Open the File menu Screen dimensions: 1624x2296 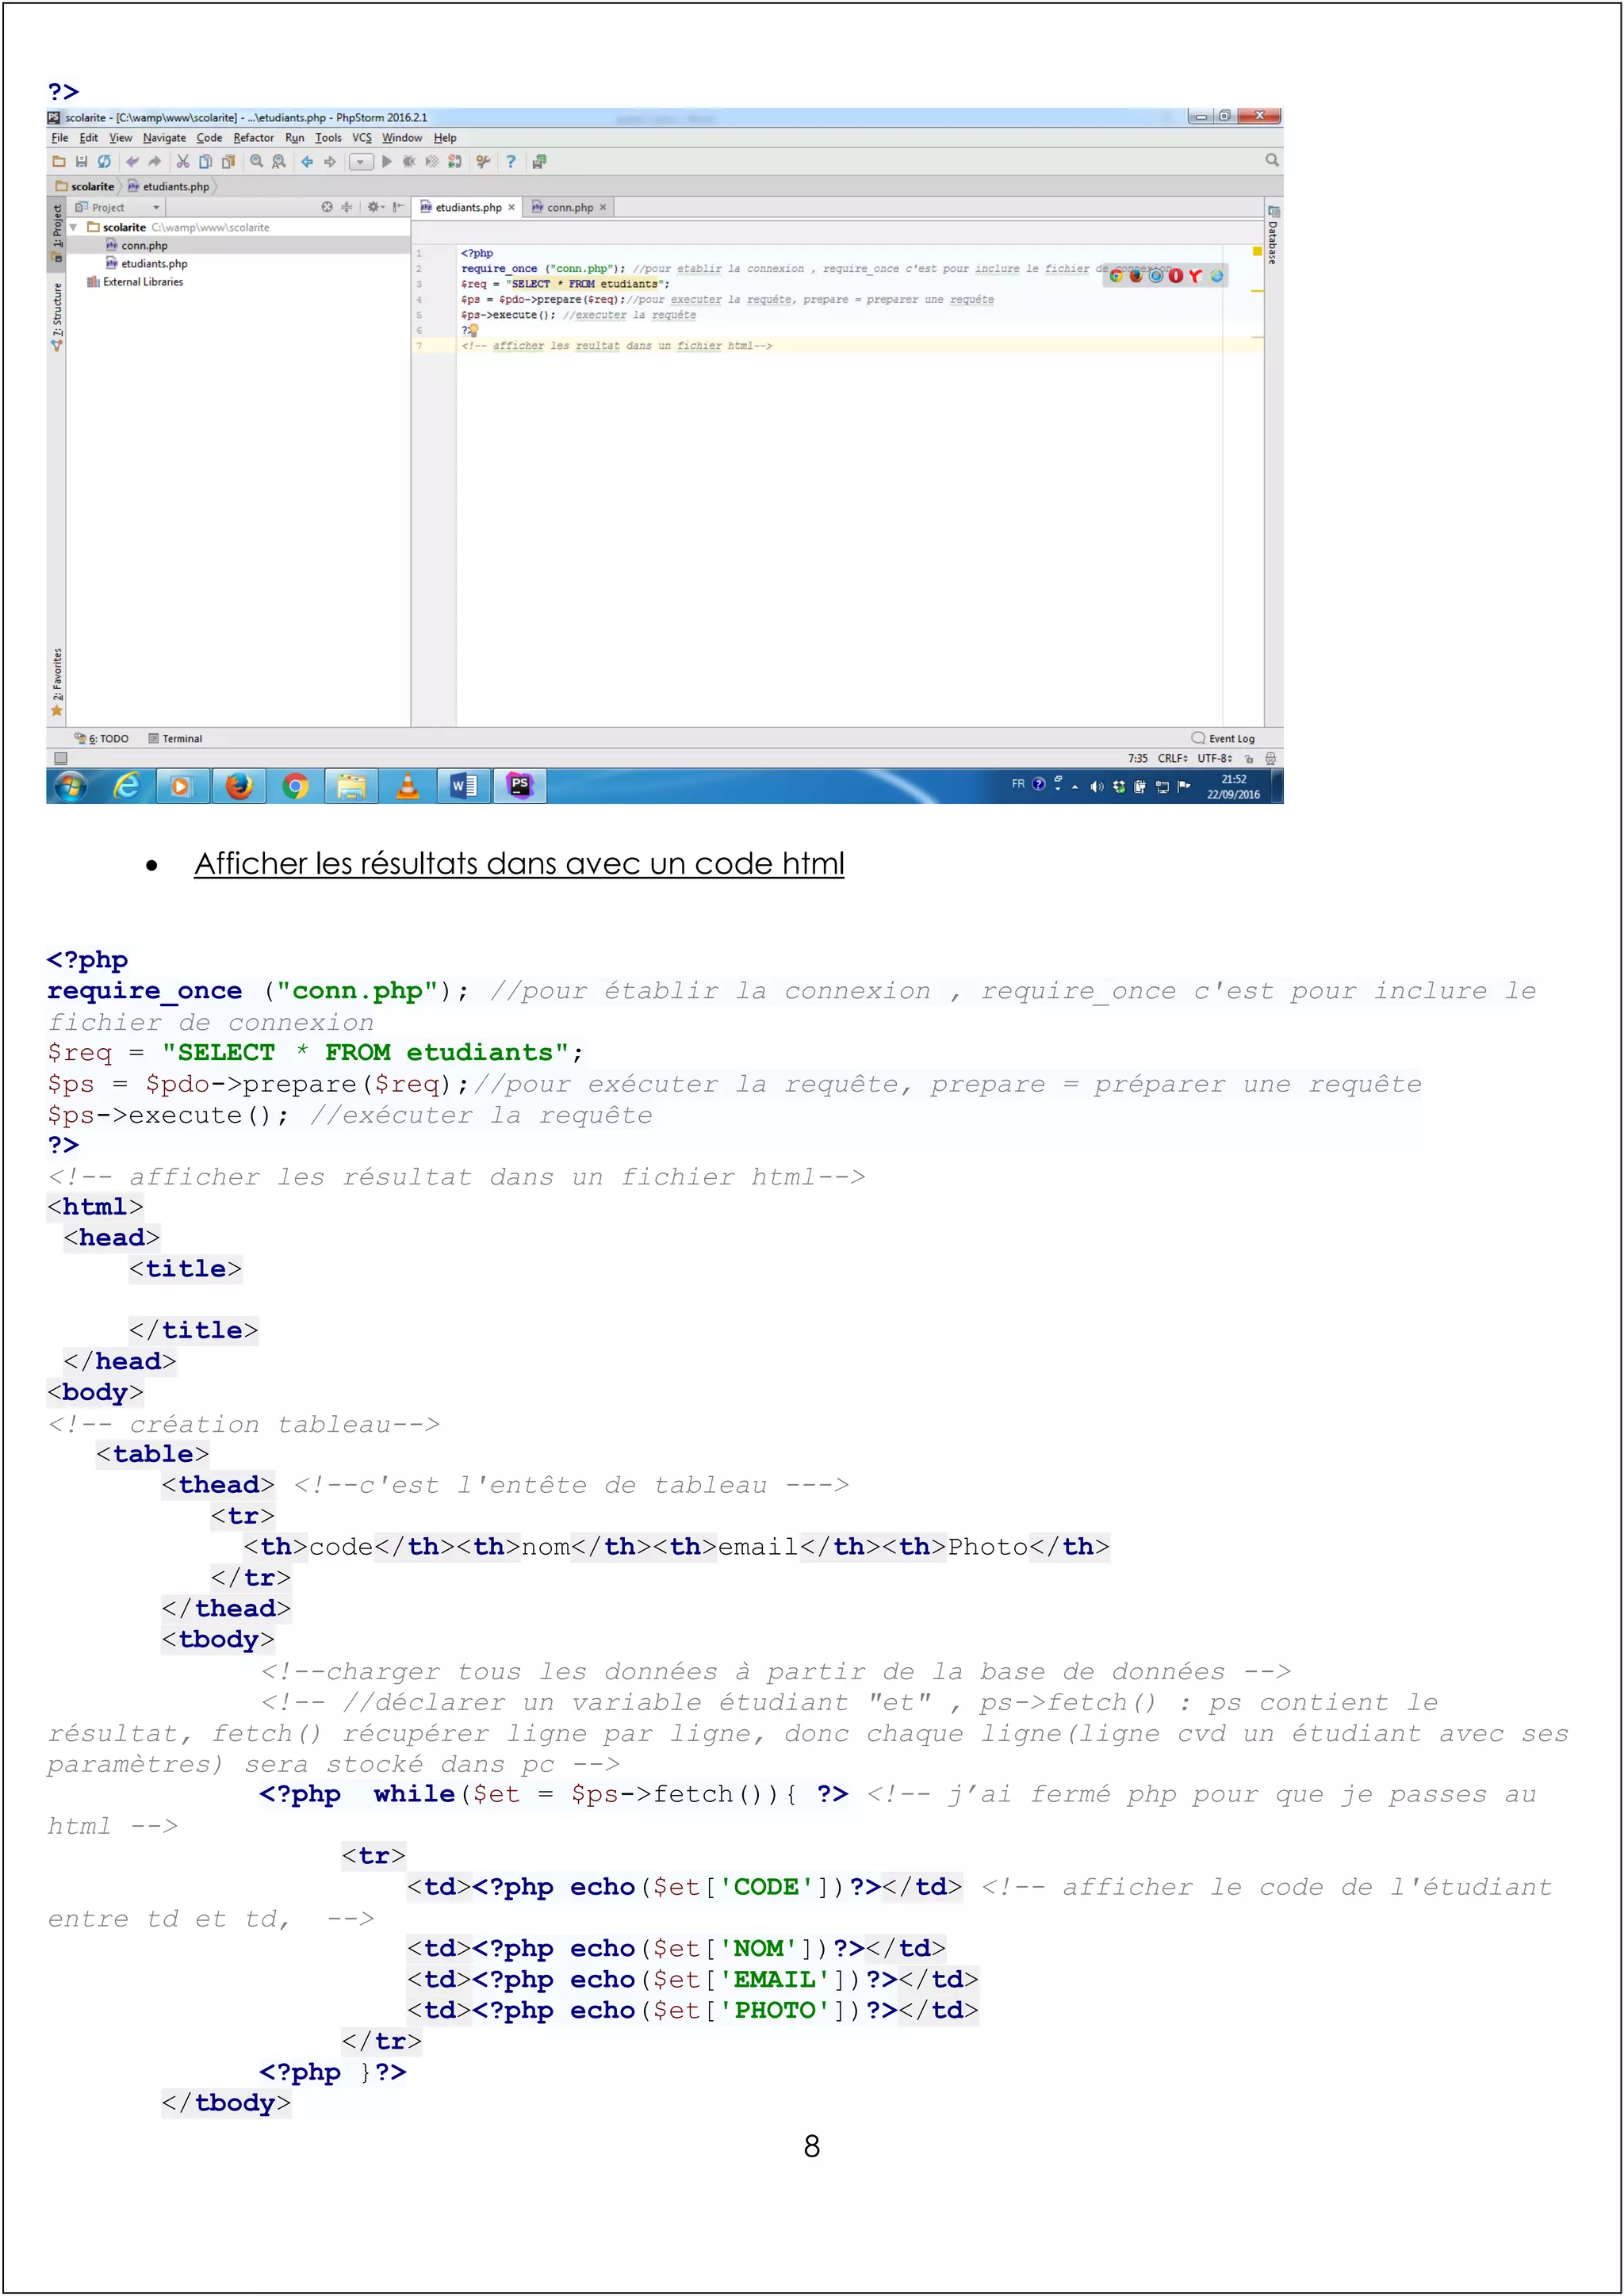tap(60, 138)
